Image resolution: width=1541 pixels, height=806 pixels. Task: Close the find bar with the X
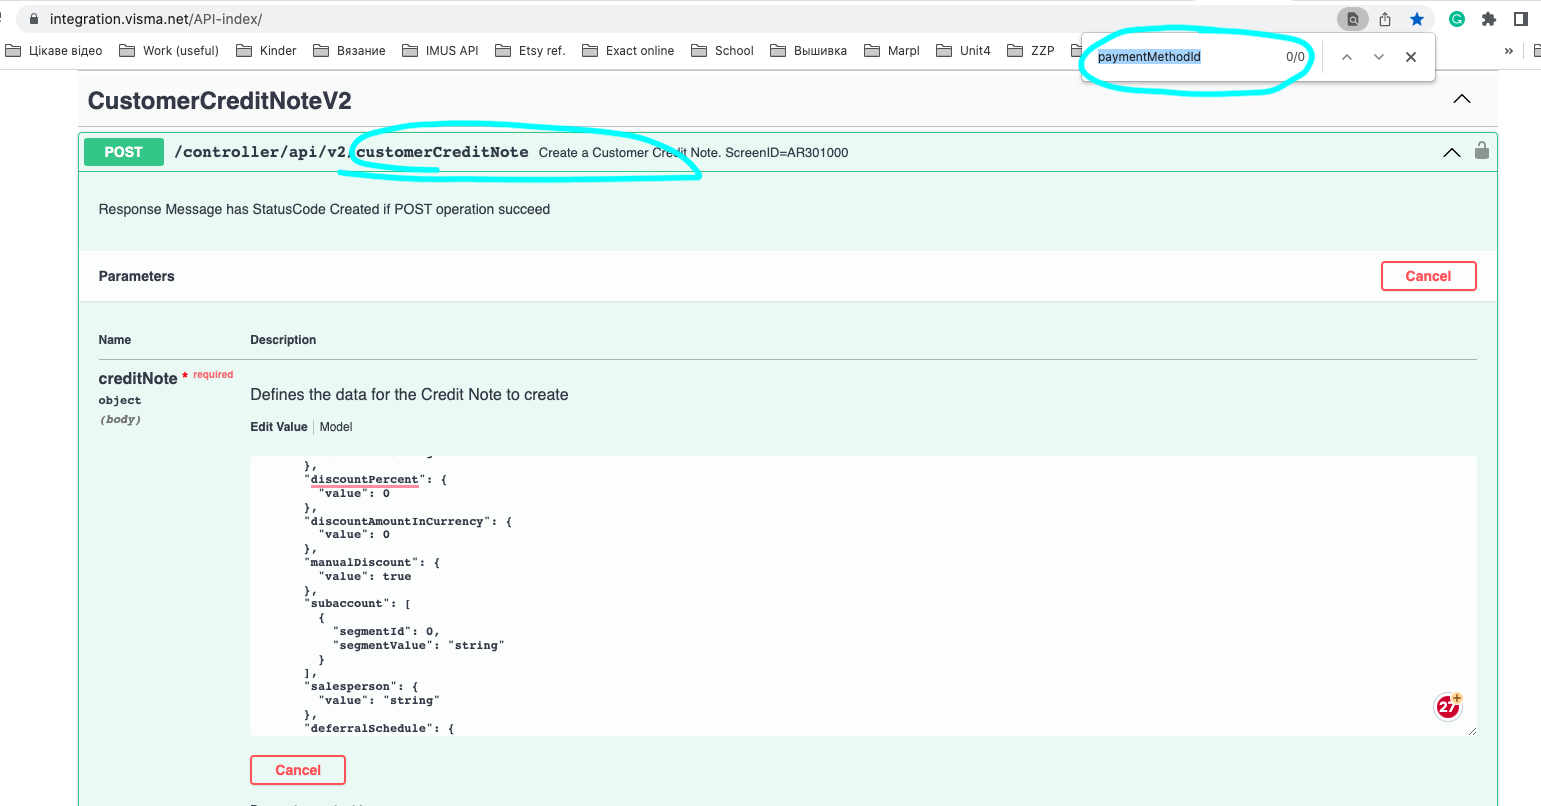pyautogui.click(x=1410, y=56)
